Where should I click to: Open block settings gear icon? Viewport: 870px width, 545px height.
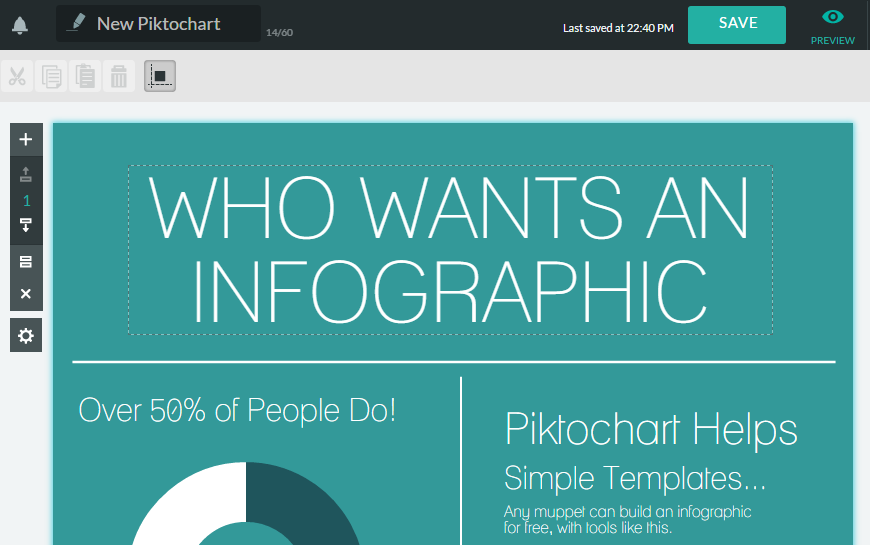[26, 335]
